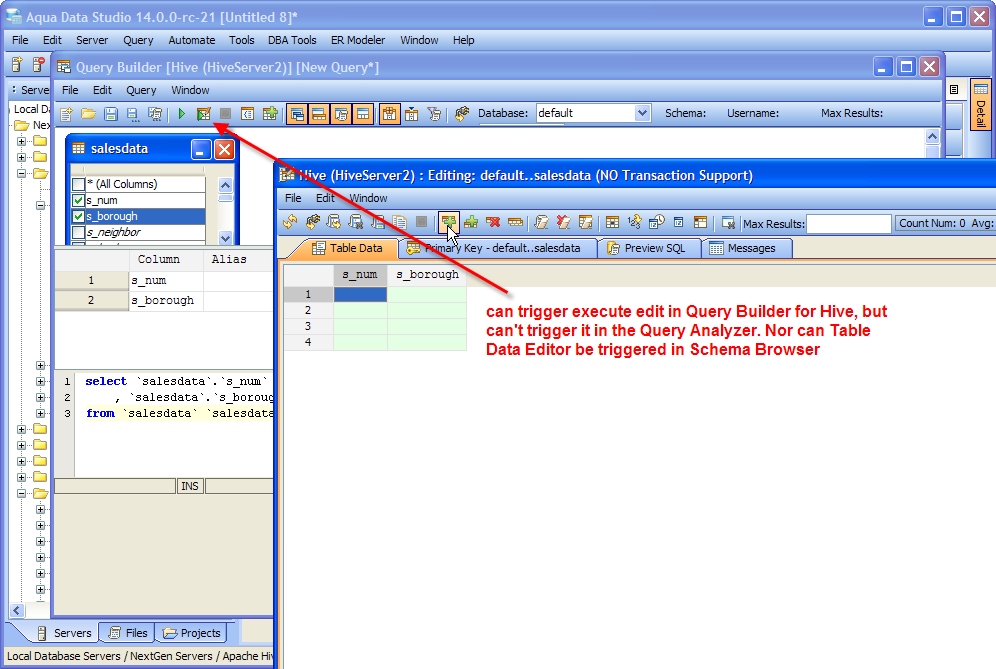This screenshot has width=996, height=669.
Task: Click the reconnect plug icon in table editor toolbar
Action: coord(312,222)
